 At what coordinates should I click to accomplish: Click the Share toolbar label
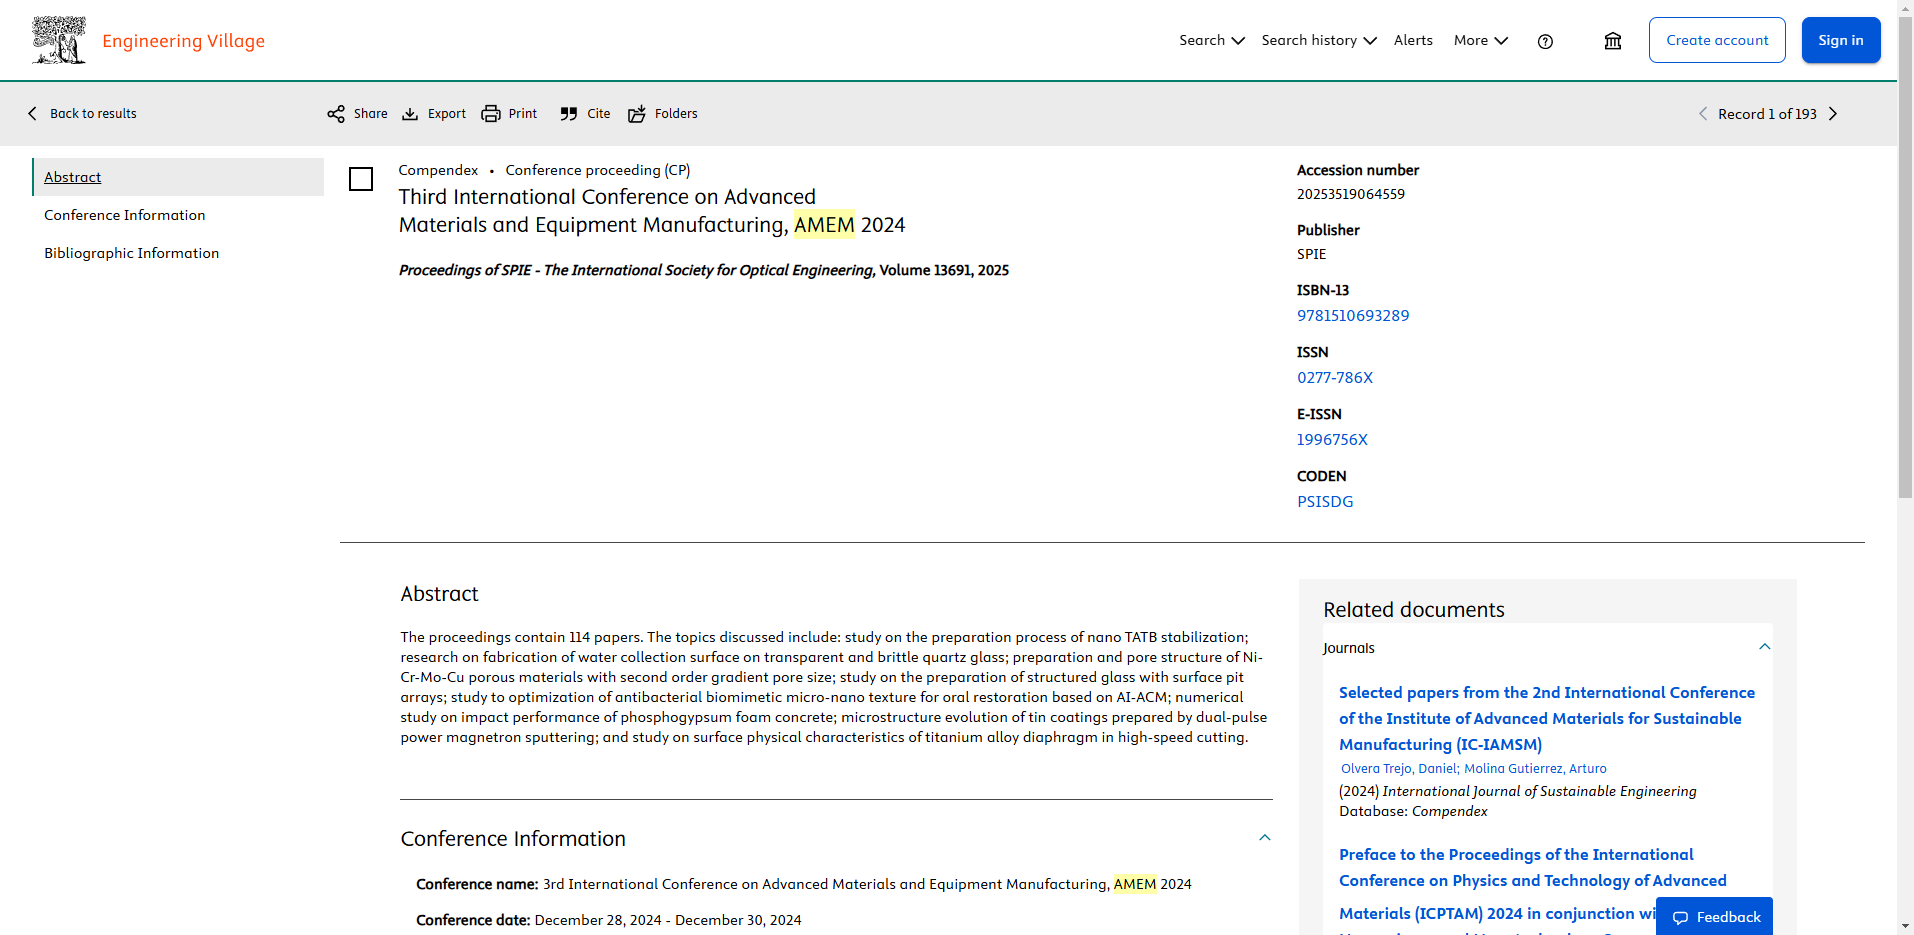coord(370,114)
